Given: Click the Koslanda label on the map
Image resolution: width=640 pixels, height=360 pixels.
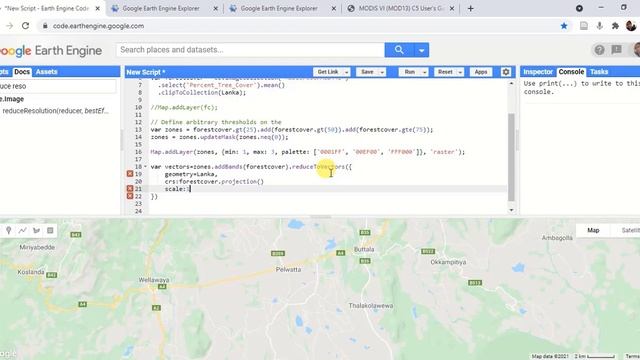Looking at the screenshot, I should coord(31,272).
